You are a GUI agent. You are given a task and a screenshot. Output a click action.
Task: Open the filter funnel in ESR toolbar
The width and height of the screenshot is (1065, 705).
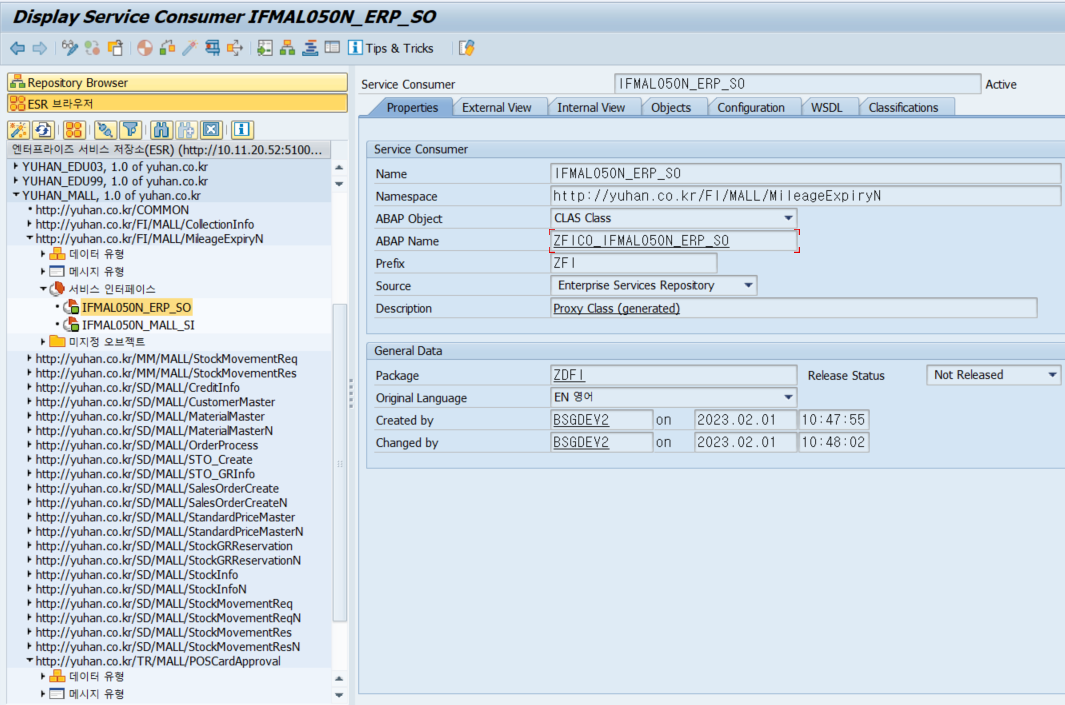coord(130,129)
